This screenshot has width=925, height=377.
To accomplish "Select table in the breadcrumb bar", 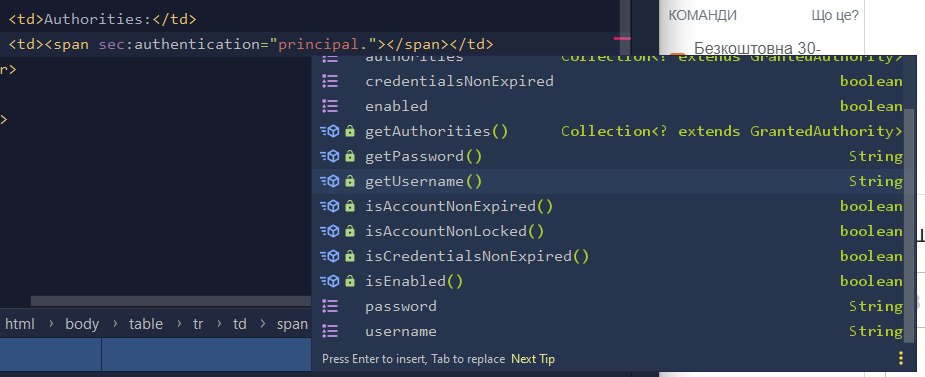I will (x=146, y=324).
